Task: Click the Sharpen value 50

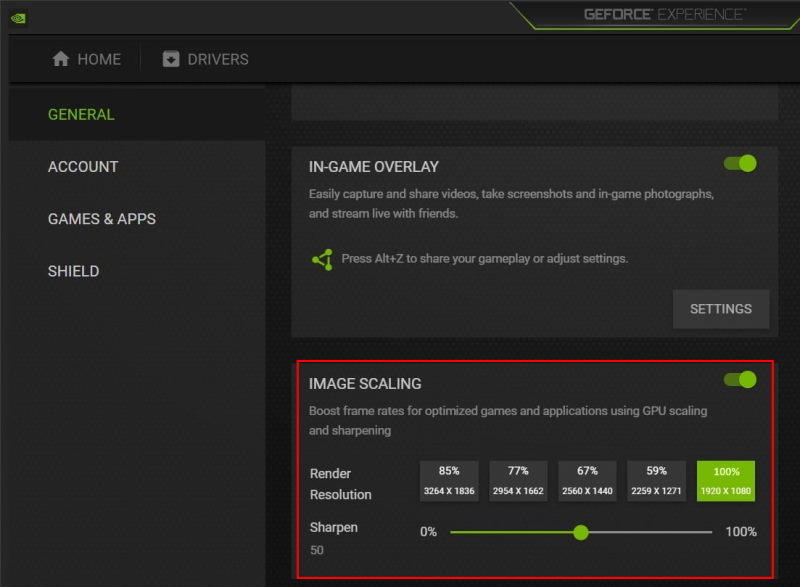Action: tap(317, 550)
